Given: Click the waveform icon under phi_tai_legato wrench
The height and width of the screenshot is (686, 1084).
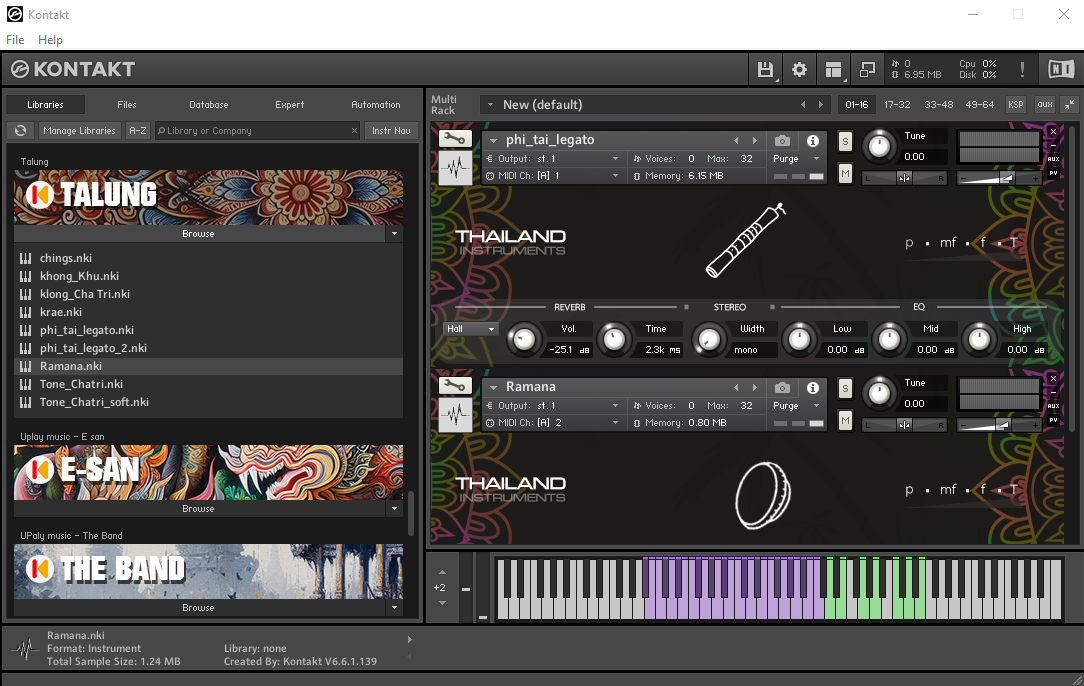Looking at the screenshot, I should point(455,168).
